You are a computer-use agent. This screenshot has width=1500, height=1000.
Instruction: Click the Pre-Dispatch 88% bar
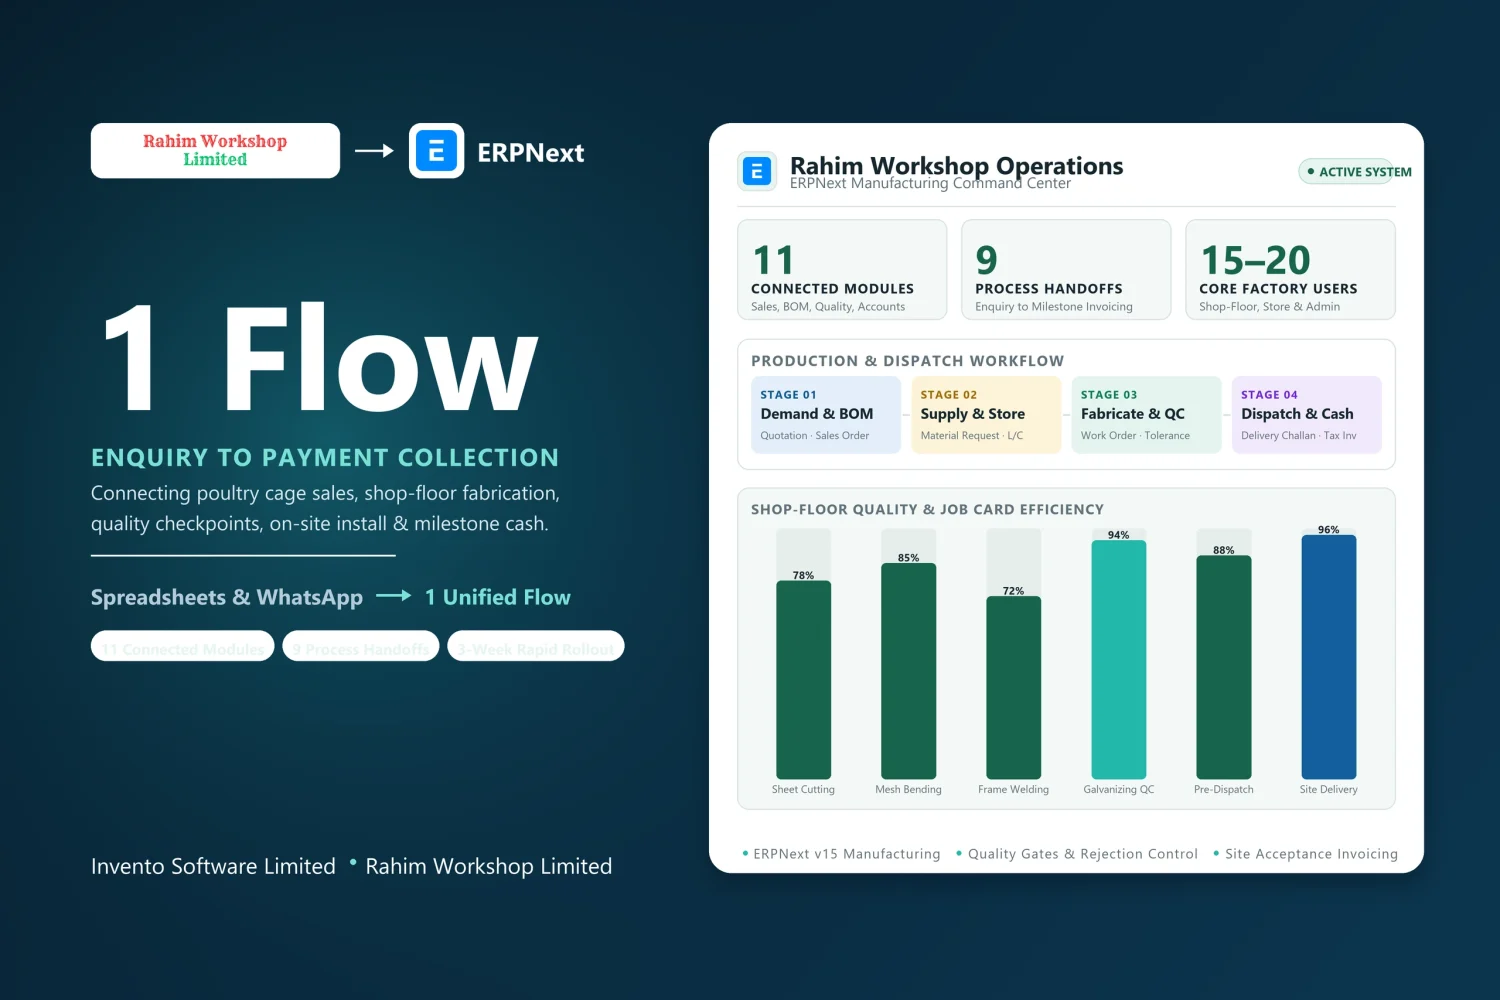pyautogui.click(x=1223, y=667)
